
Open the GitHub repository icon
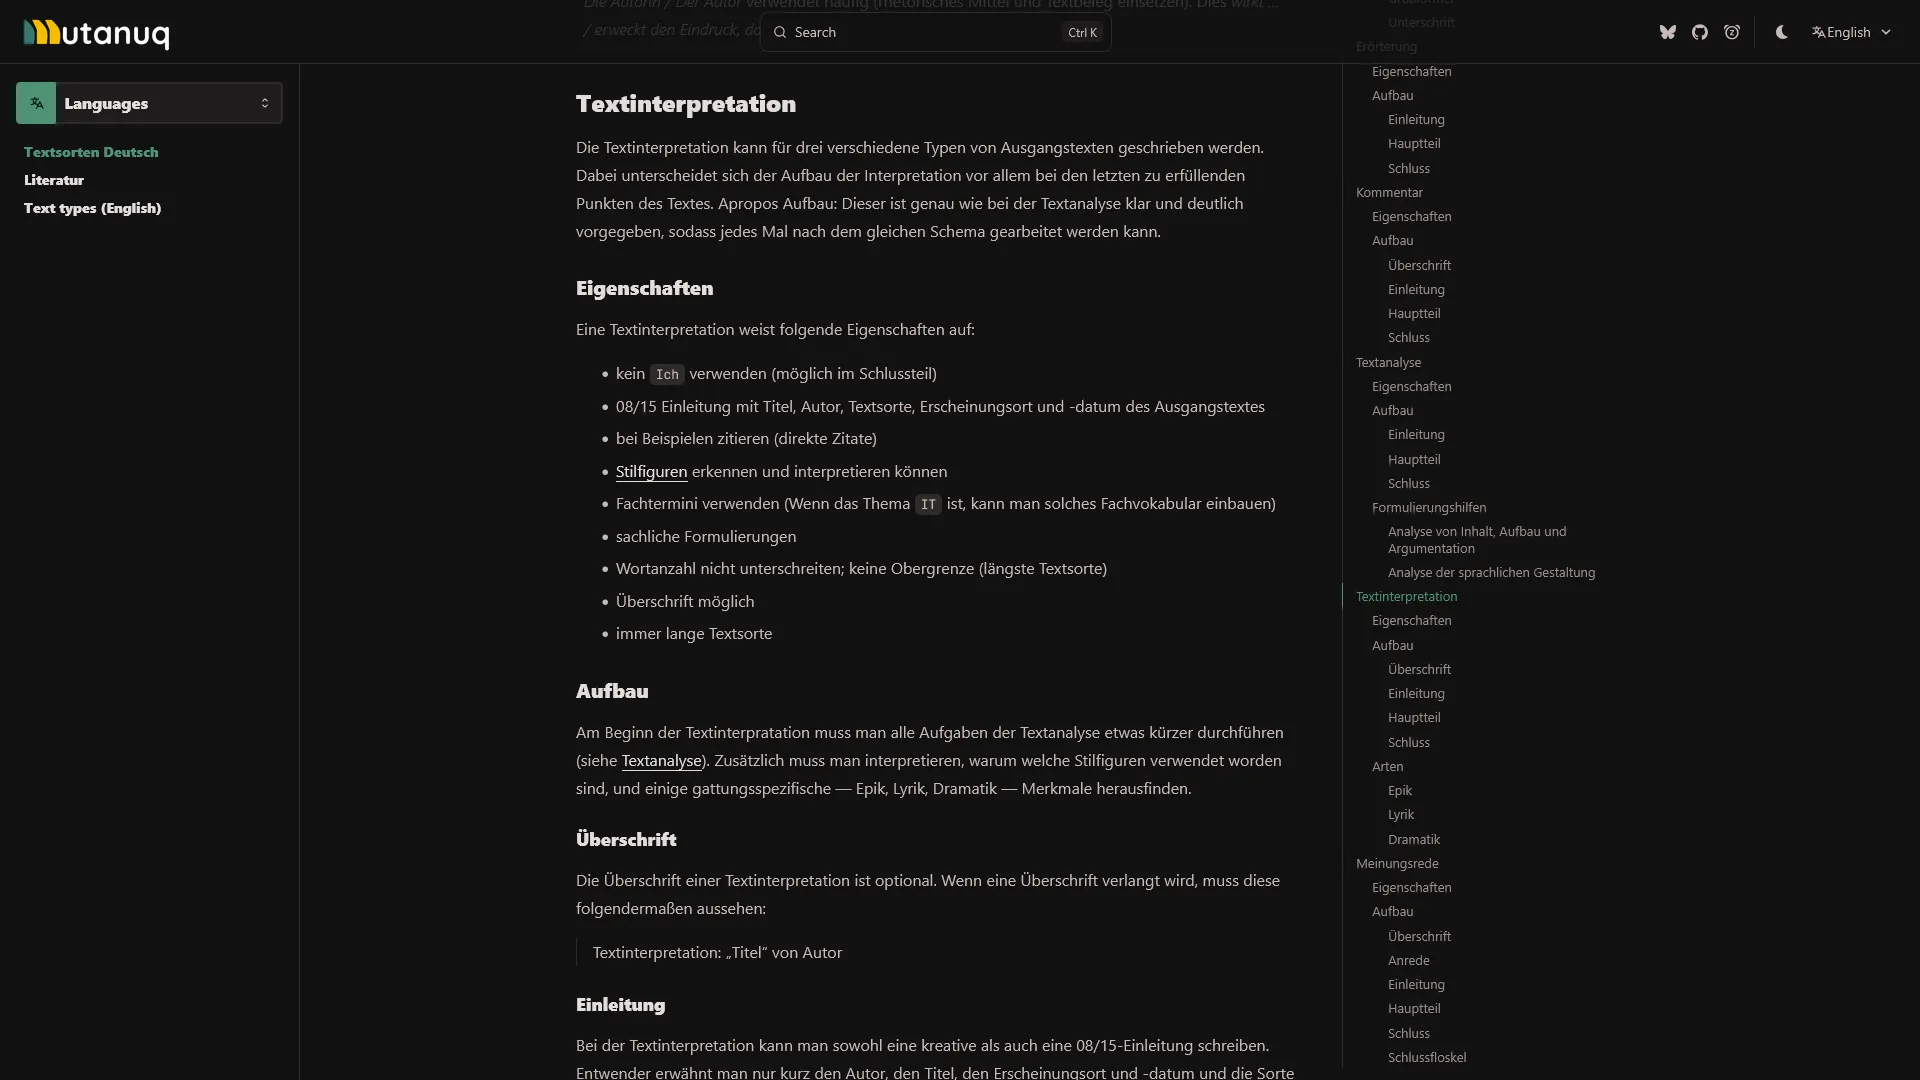click(x=1699, y=32)
